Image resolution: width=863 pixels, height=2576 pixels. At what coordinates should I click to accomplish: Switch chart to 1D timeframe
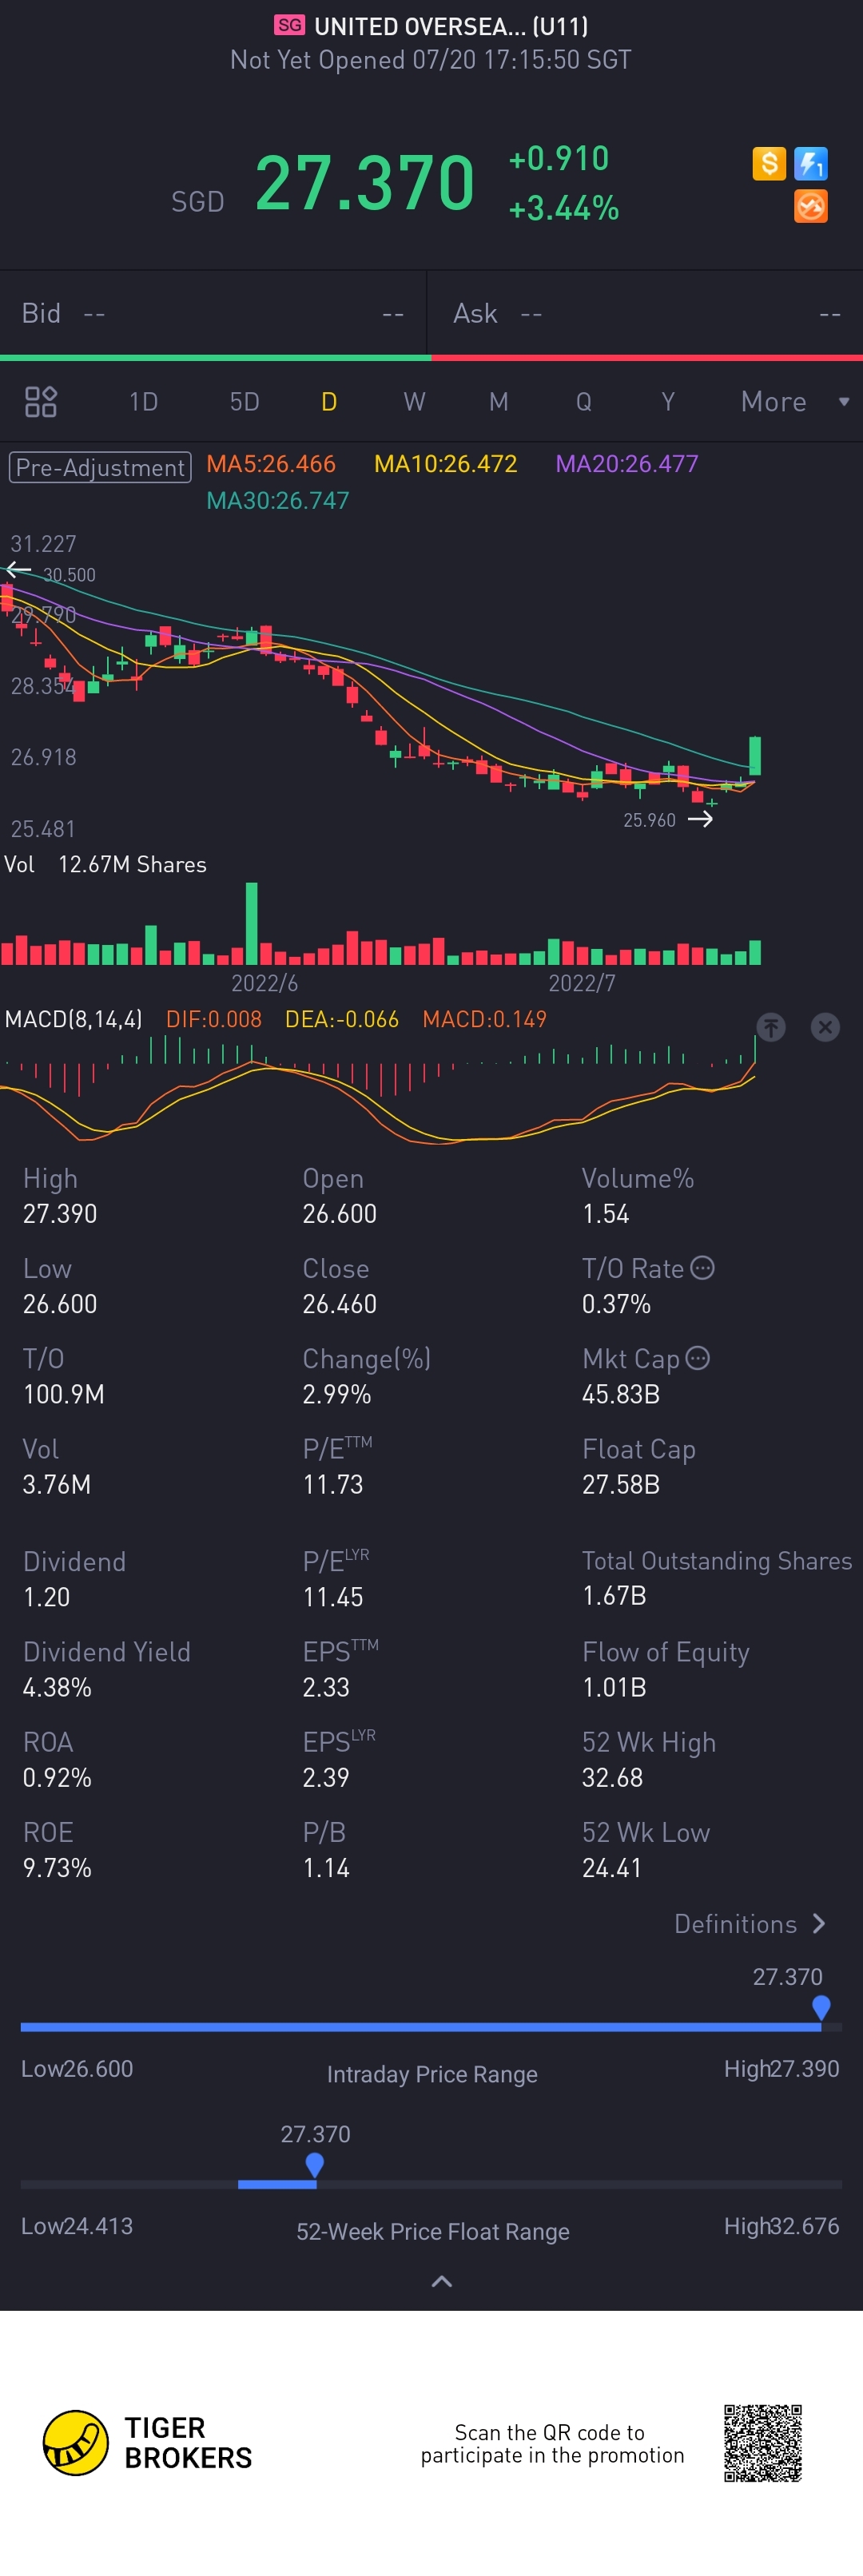[144, 402]
